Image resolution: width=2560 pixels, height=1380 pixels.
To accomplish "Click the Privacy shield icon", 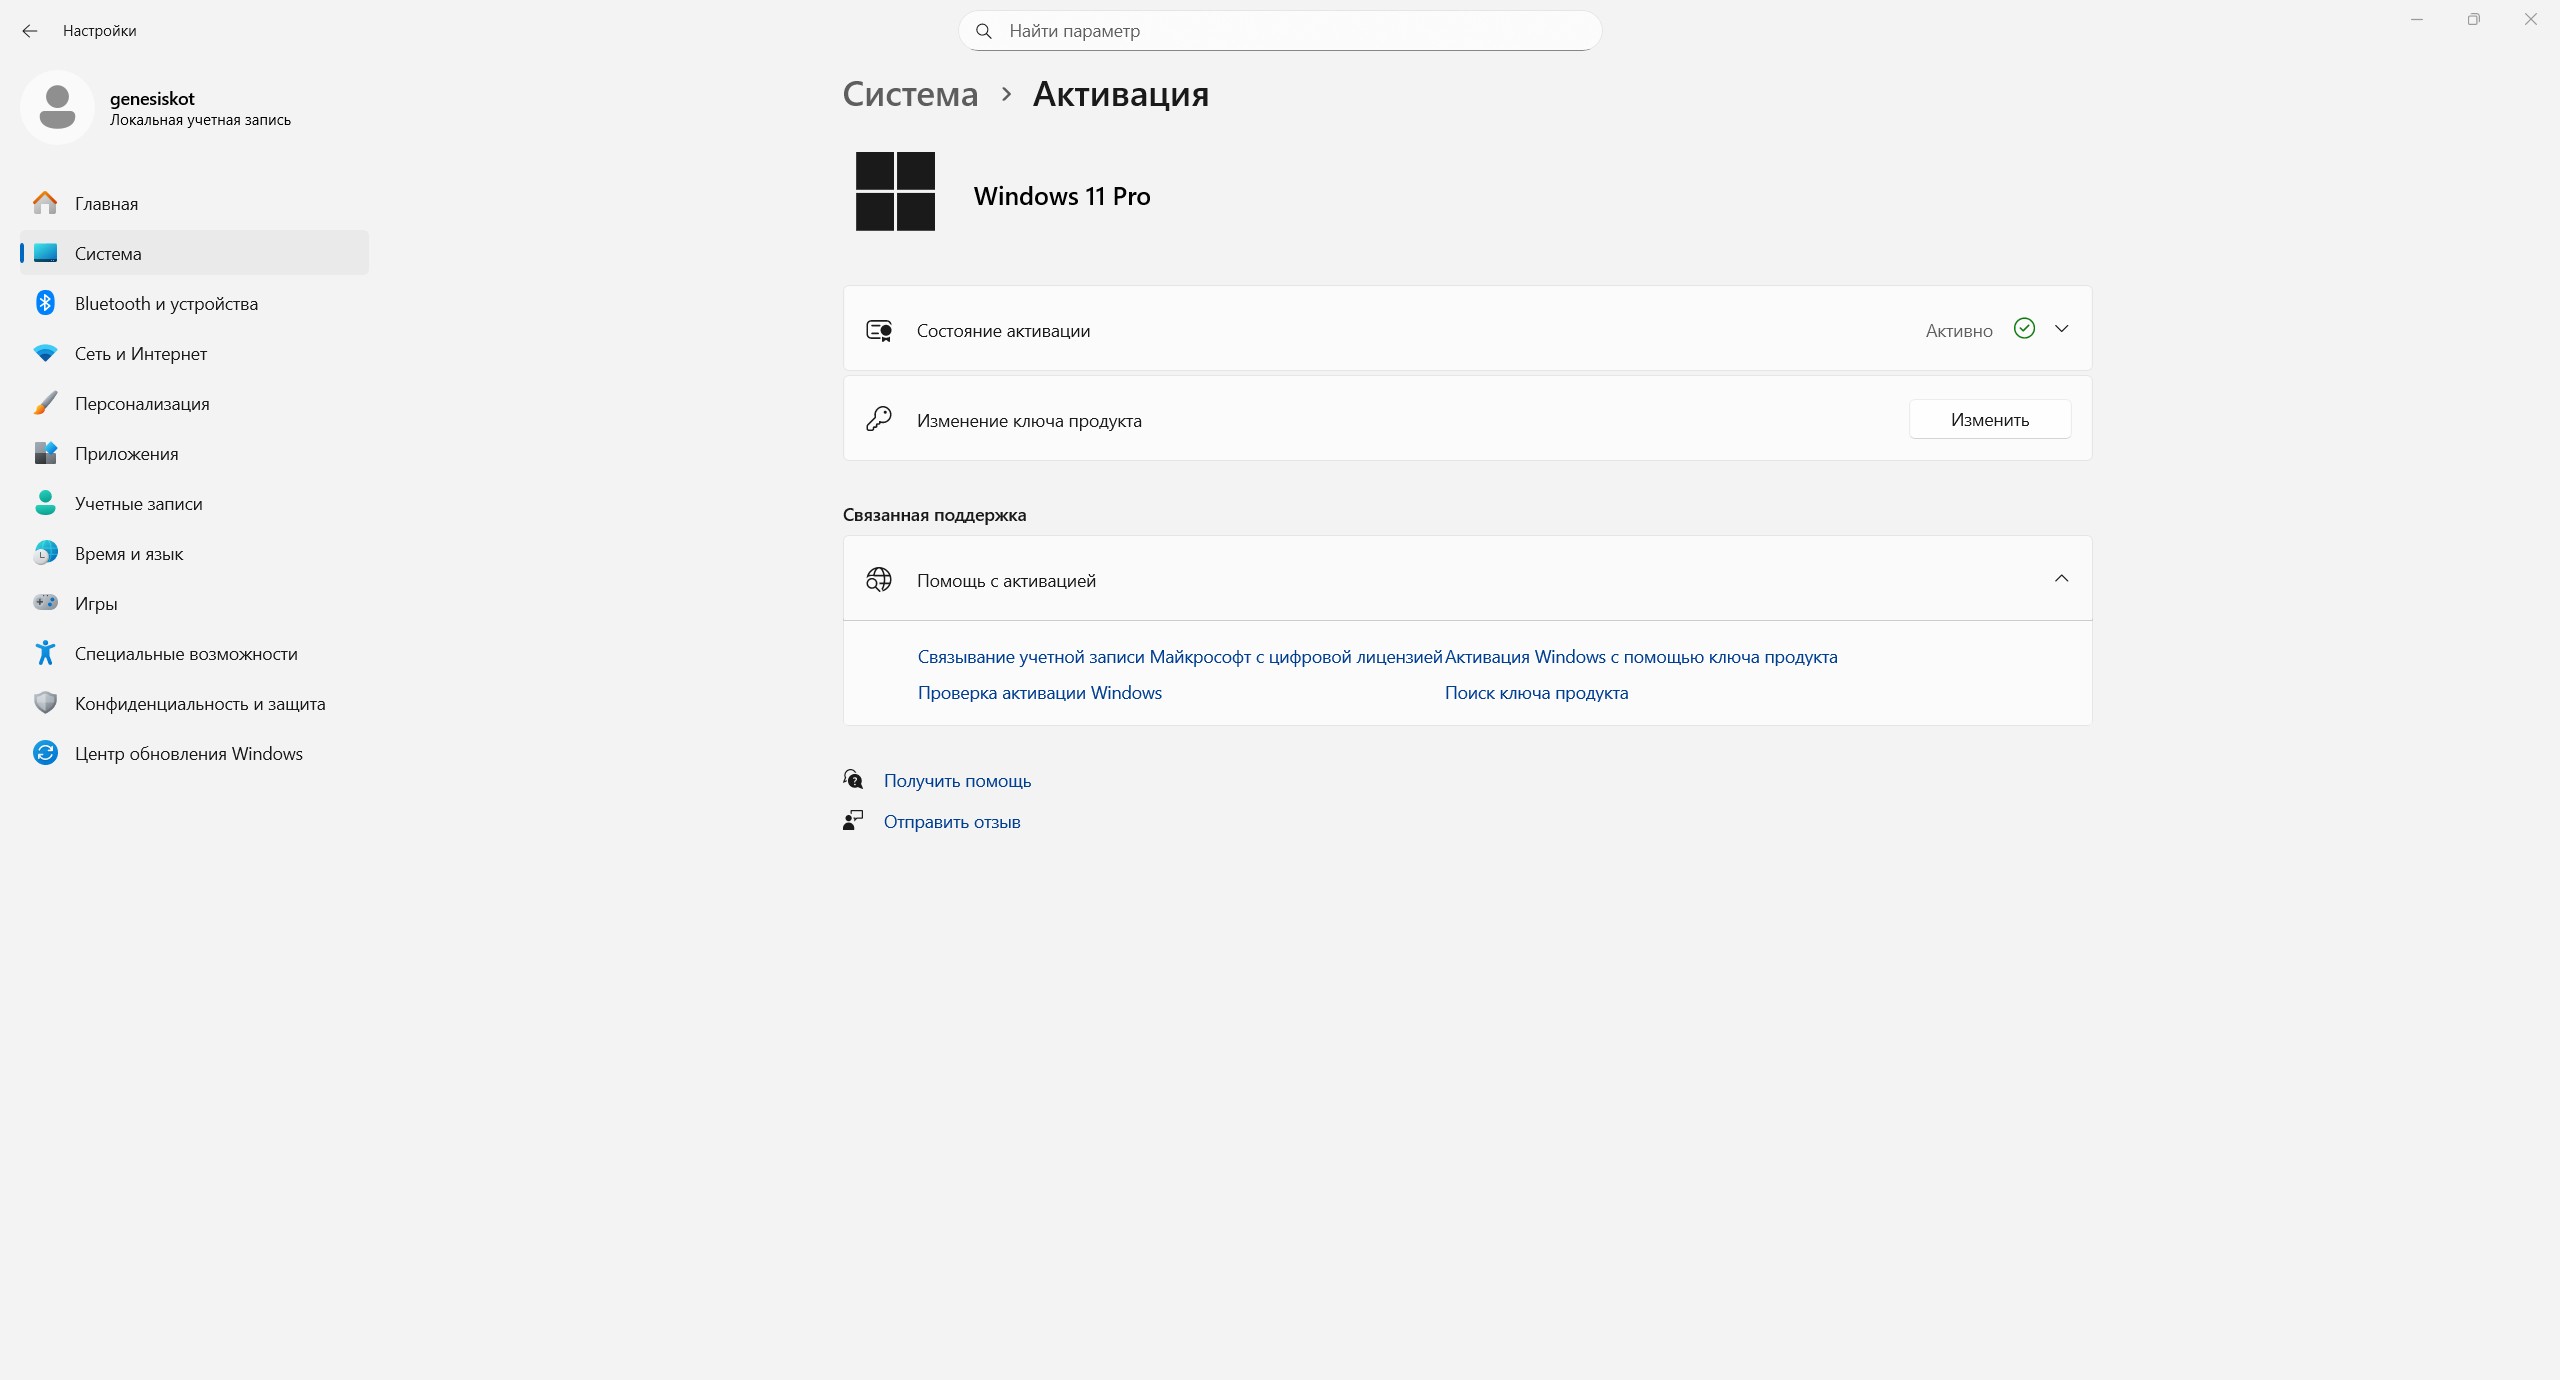I will pyautogui.click(x=45, y=703).
